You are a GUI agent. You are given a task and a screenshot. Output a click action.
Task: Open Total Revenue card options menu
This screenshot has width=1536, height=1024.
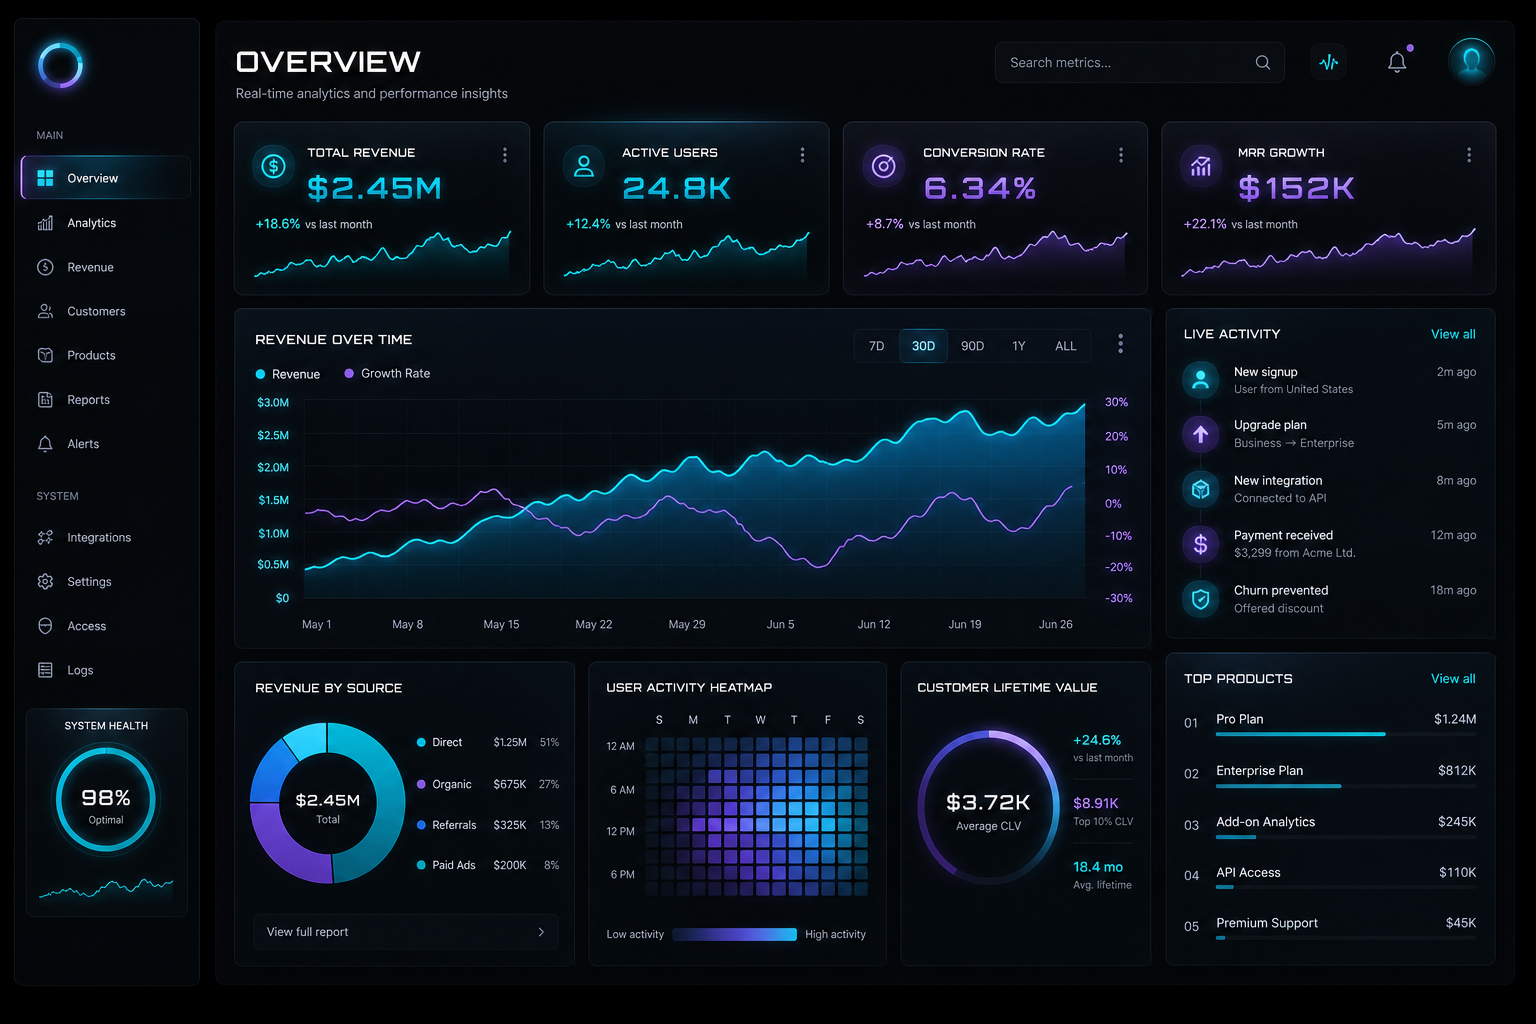[x=505, y=155]
